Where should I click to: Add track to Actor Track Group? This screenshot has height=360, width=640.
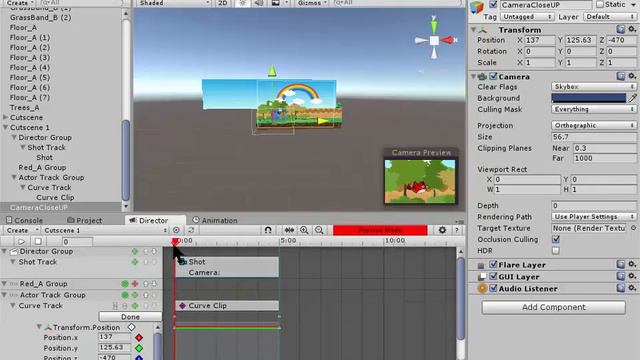pos(135,295)
